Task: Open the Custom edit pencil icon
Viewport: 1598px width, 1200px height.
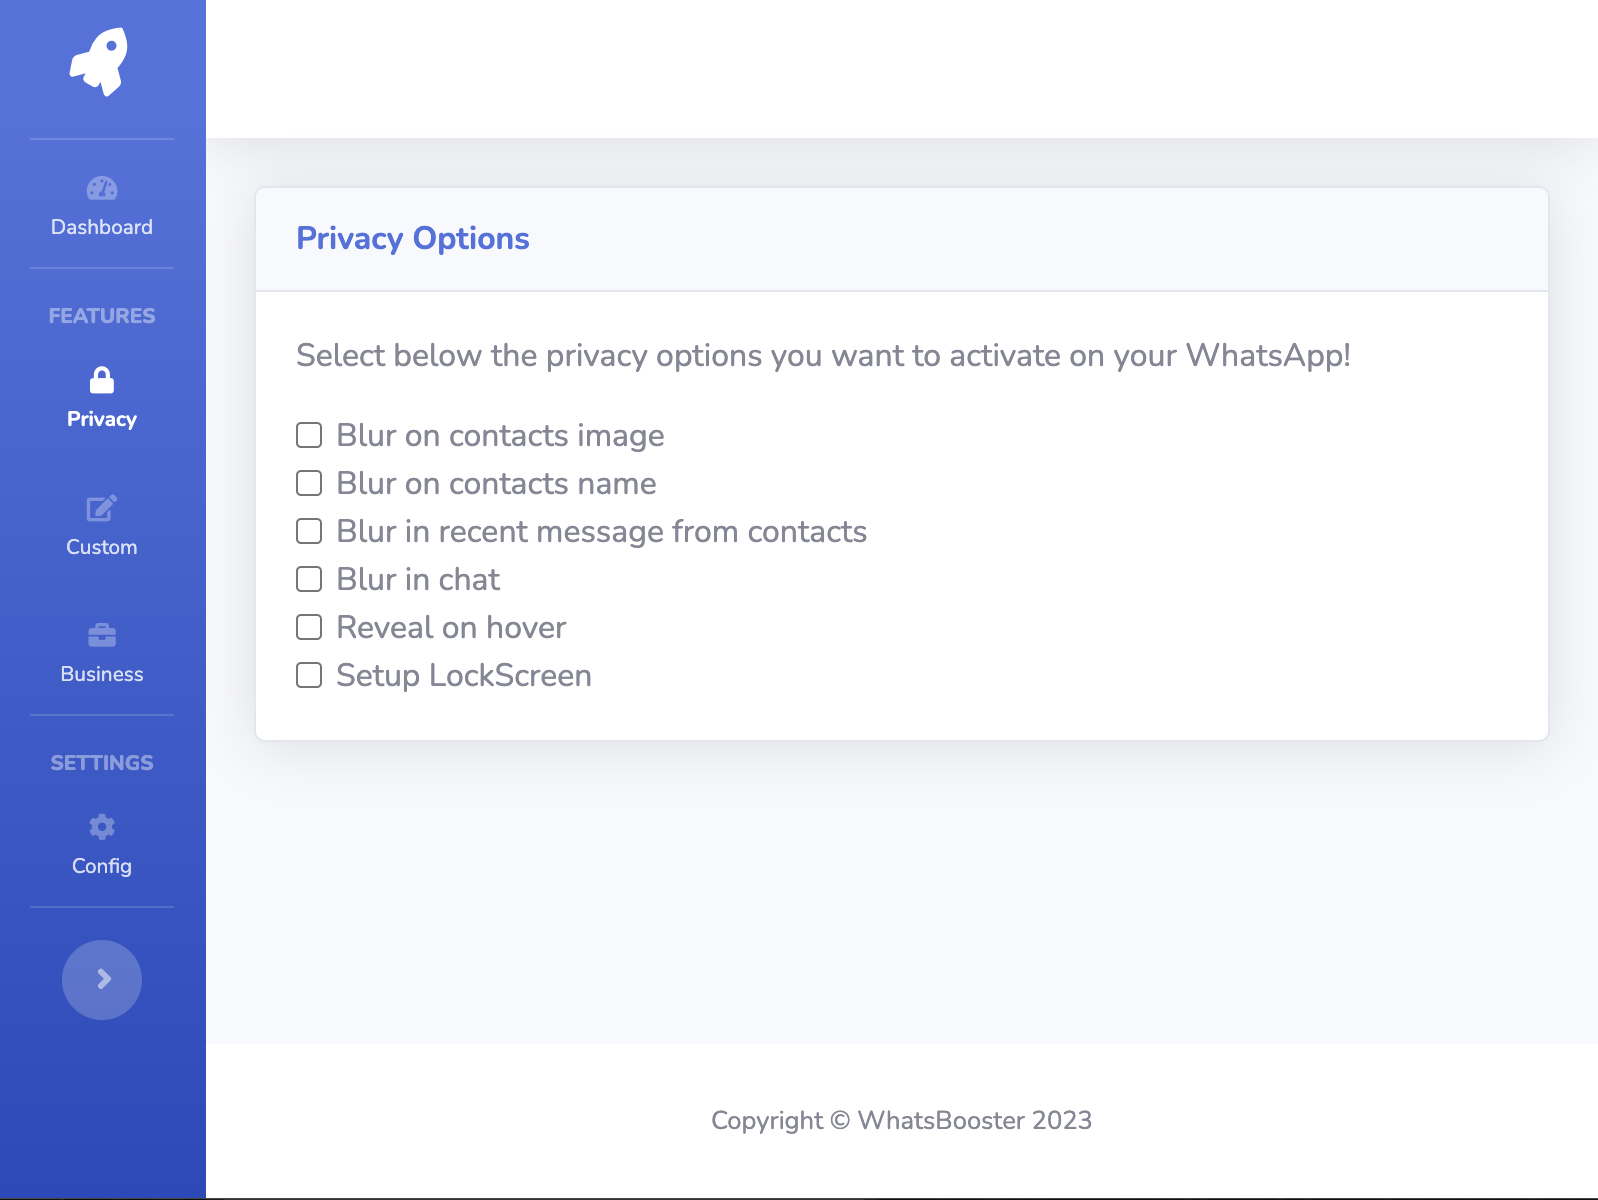Action: click(102, 508)
